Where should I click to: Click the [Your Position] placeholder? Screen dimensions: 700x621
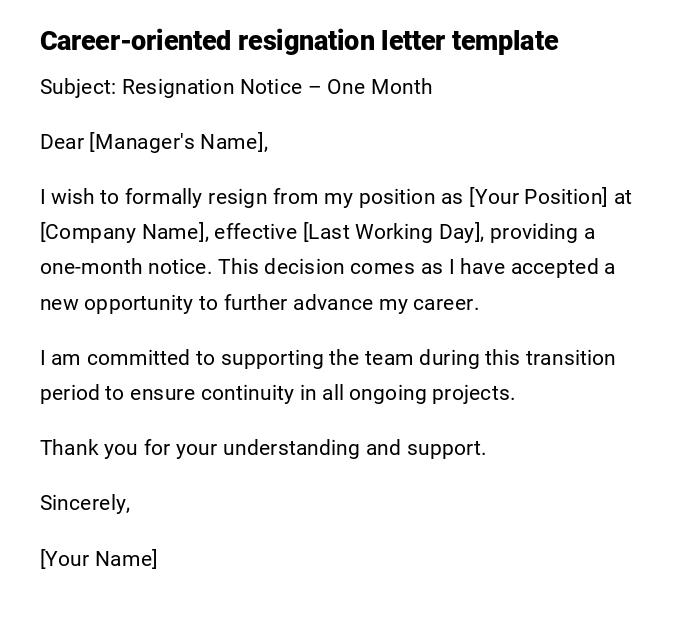538,197
